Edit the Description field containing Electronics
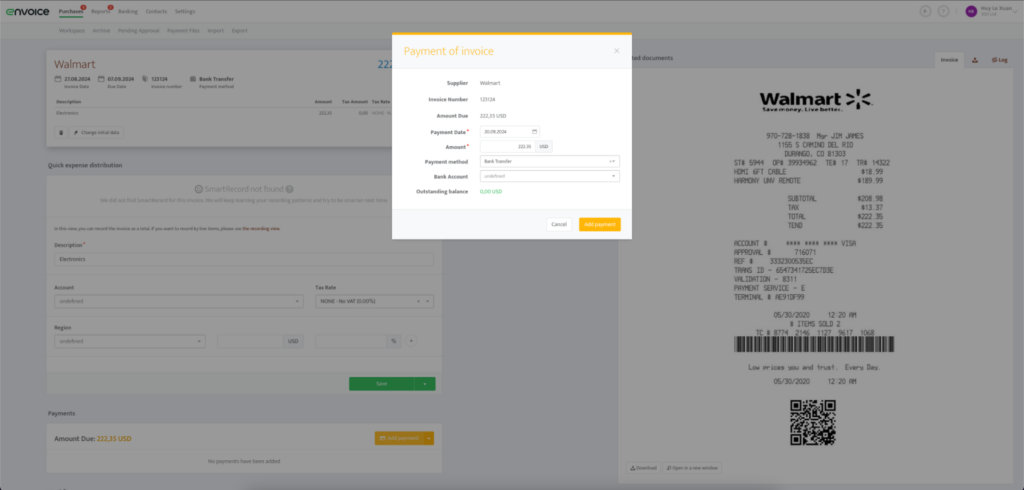This screenshot has width=1024, height=490. [x=244, y=259]
